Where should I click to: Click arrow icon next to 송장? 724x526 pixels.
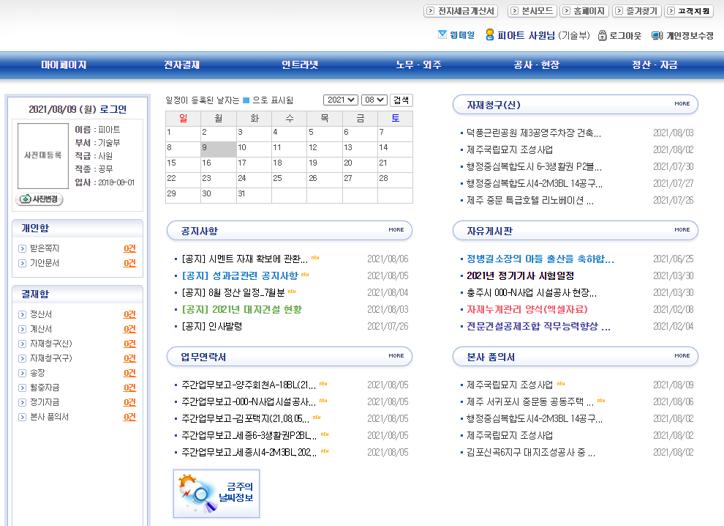point(22,373)
